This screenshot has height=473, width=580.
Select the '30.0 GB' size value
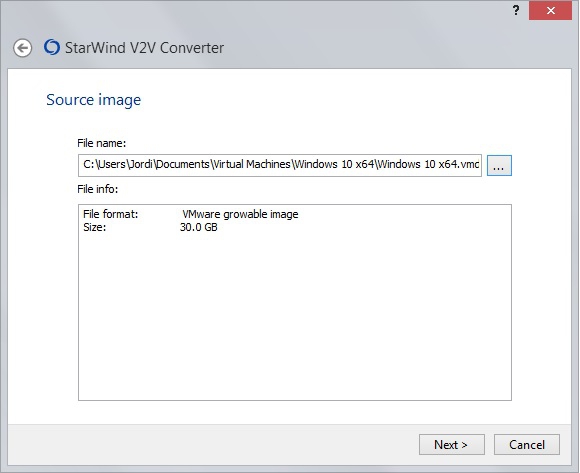coord(199,227)
